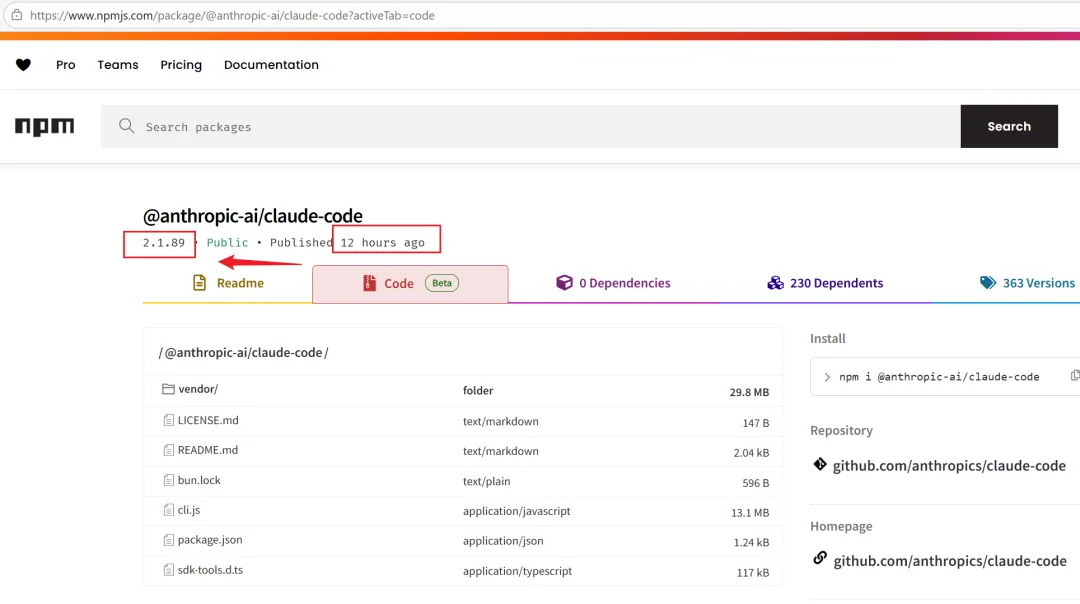Screen dimensions: 1080x604
Task: Click the vendor row folder type cell
Action: click(478, 390)
